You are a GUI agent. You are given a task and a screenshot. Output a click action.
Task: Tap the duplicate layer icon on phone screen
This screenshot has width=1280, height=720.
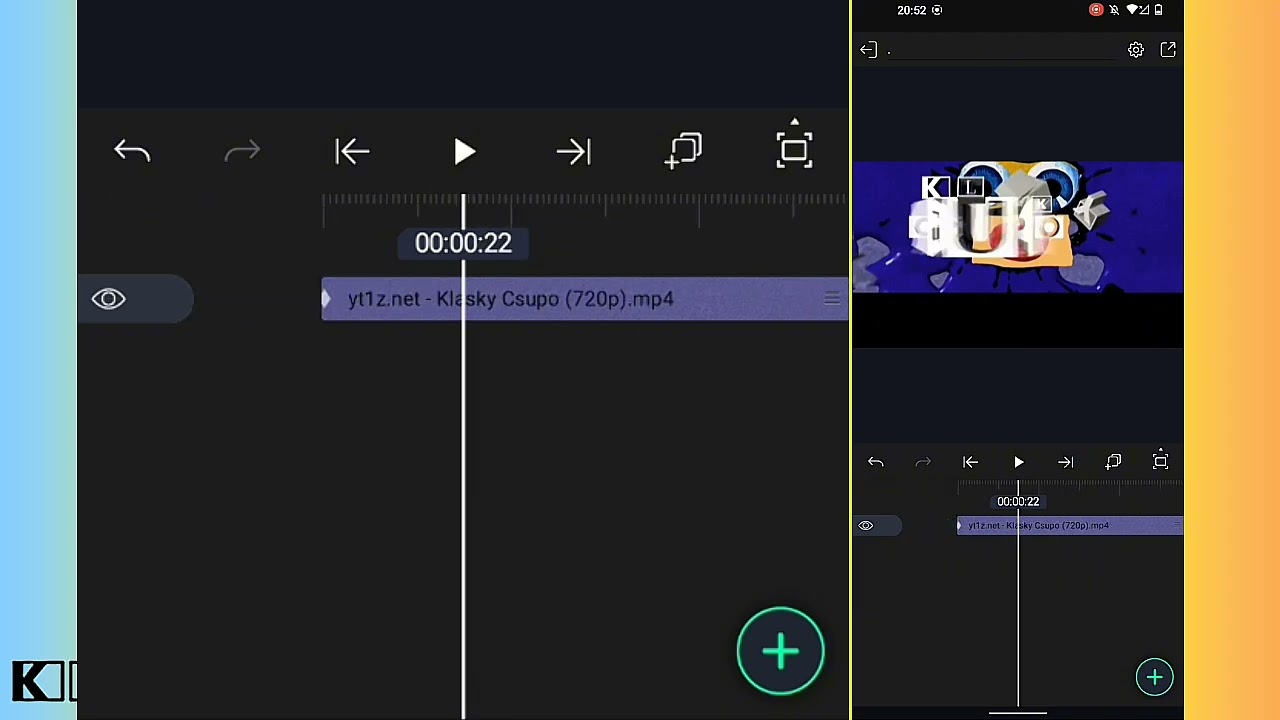pos(1113,462)
